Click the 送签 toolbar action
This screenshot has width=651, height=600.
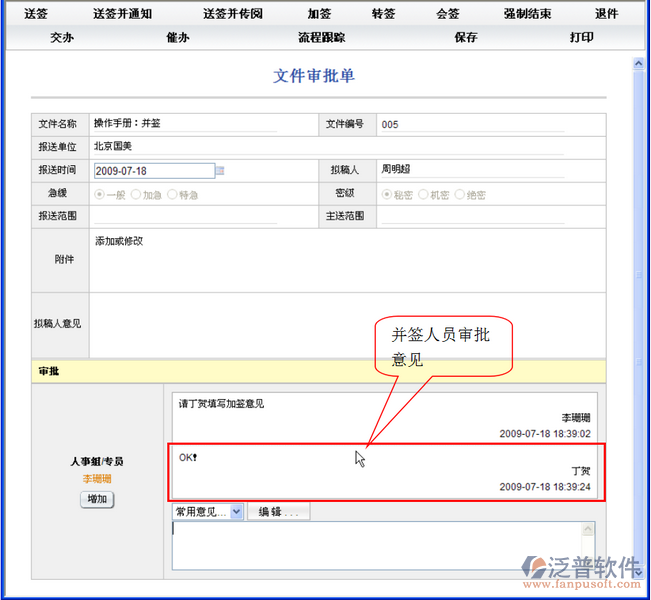(35, 14)
